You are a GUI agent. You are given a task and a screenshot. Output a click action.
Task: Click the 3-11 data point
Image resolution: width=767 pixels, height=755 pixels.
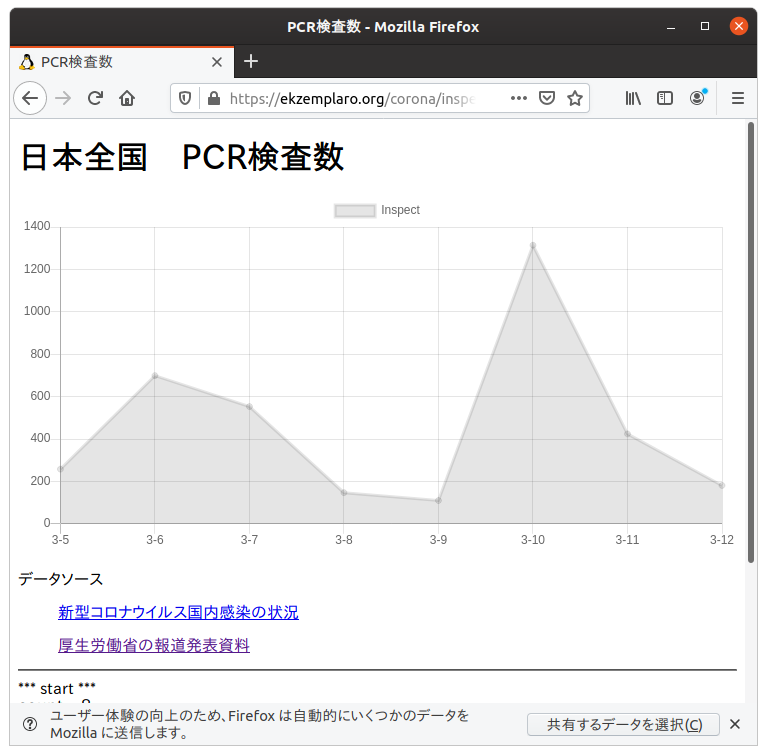[x=628, y=434]
